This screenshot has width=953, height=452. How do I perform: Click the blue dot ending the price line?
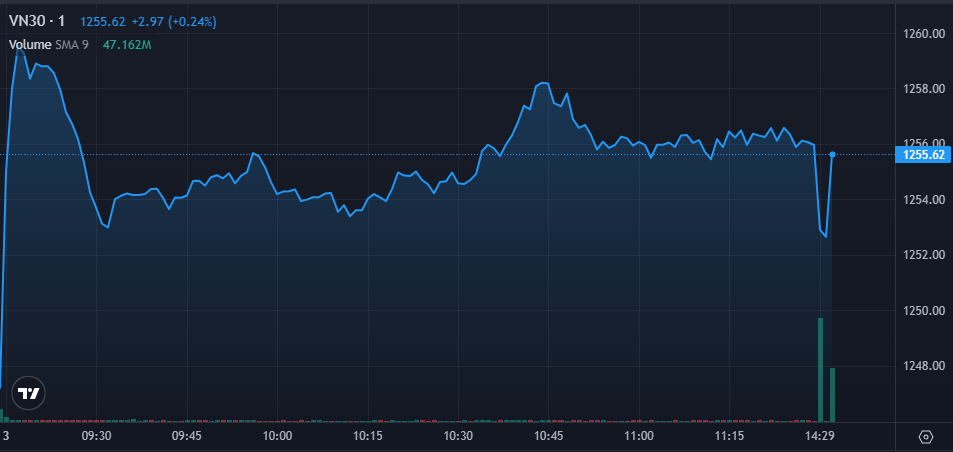(832, 154)
